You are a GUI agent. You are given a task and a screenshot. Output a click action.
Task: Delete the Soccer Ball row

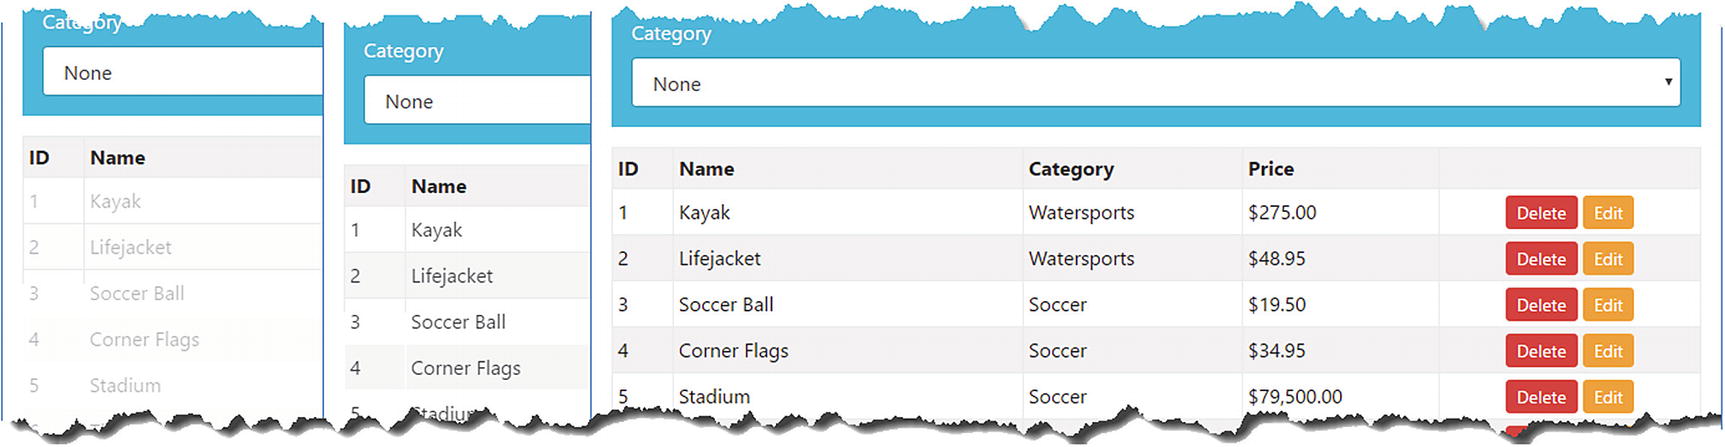click(1540, 305)
